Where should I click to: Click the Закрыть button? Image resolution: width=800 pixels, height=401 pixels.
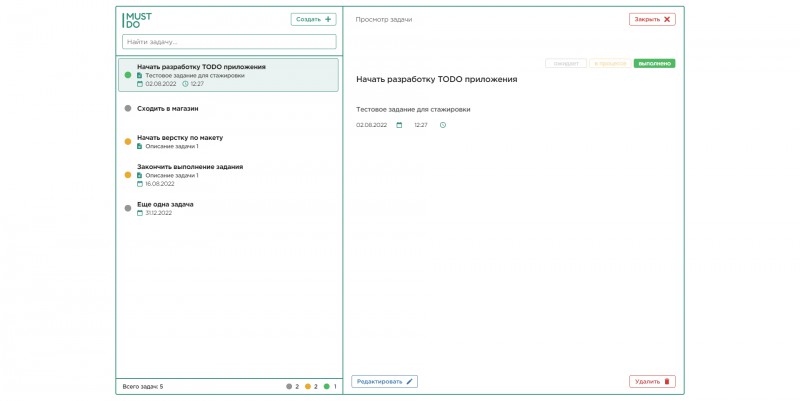tap(652, 19)
